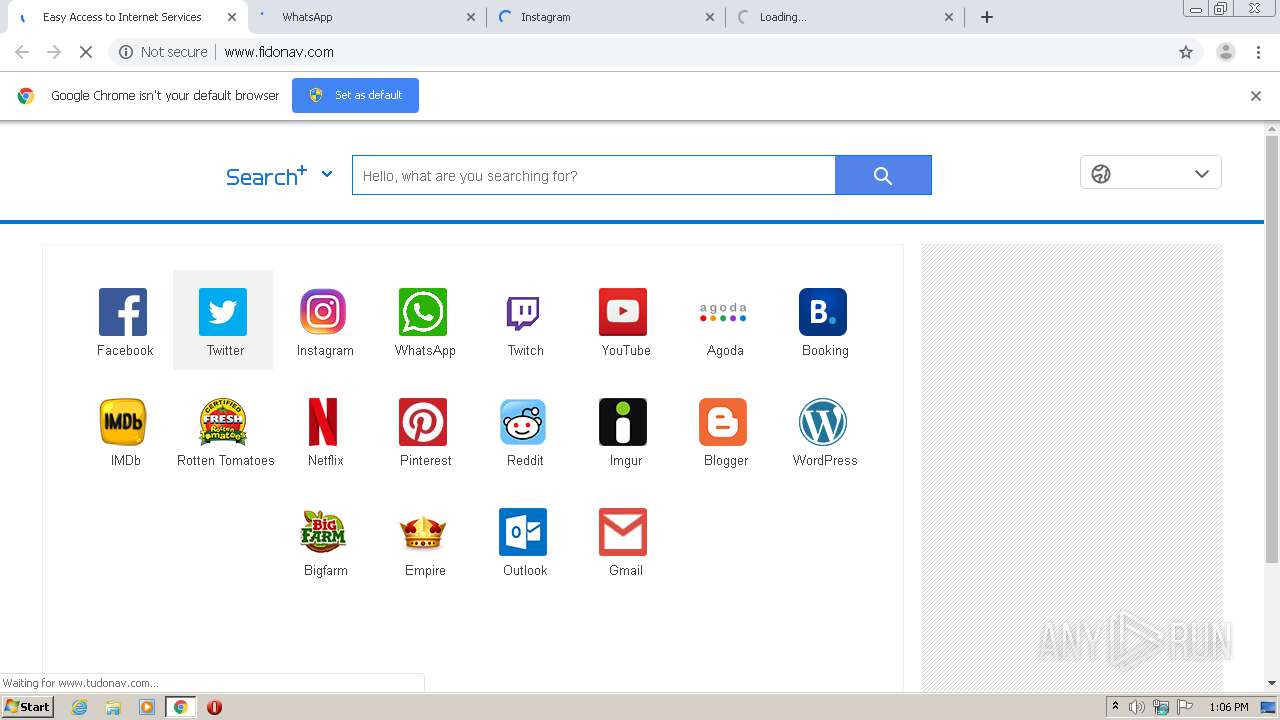The width and height of the screenshot is (1280, 720).
Task: Open the WhatsApp shortcut icon
Action: click(423, 312)
